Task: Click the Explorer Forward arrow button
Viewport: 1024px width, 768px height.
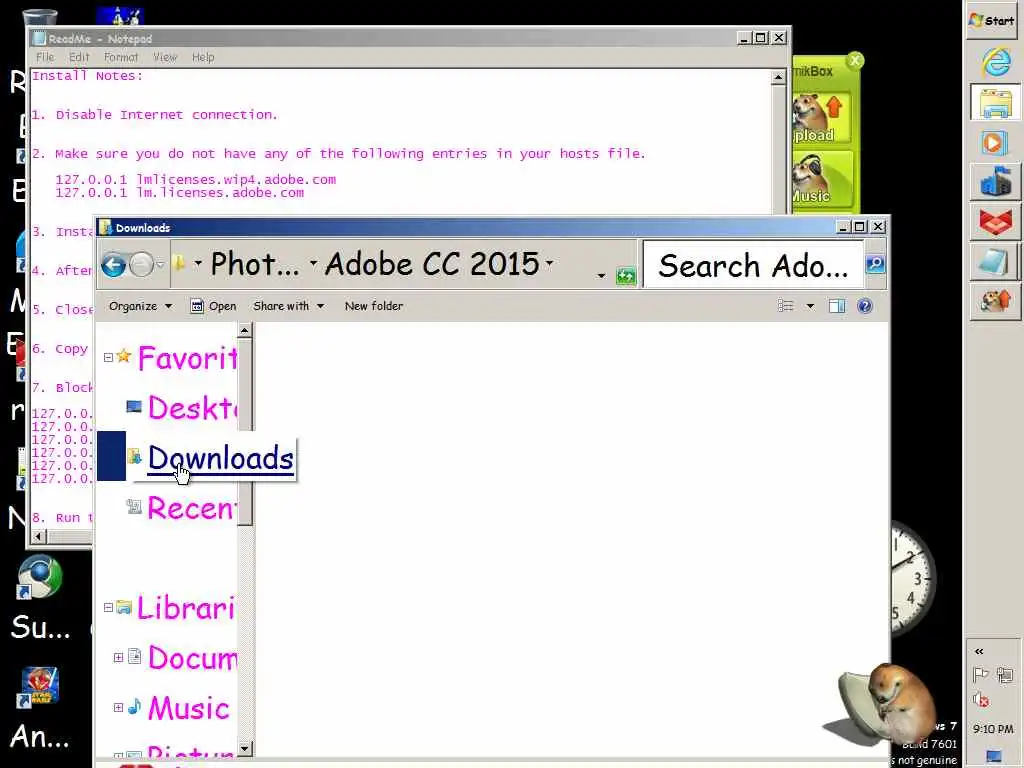Action: click(x=141, y=265)
